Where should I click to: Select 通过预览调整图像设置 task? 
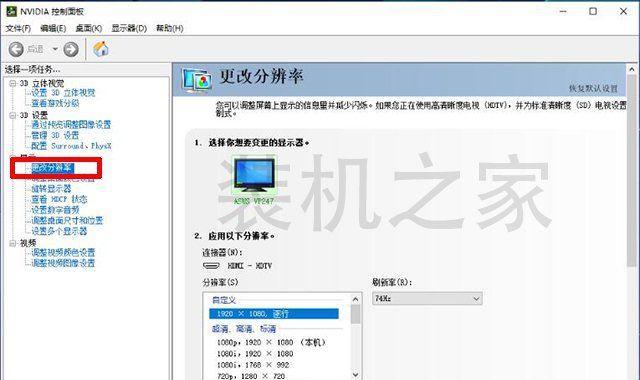pyautogui.click(x=71, y=124)
